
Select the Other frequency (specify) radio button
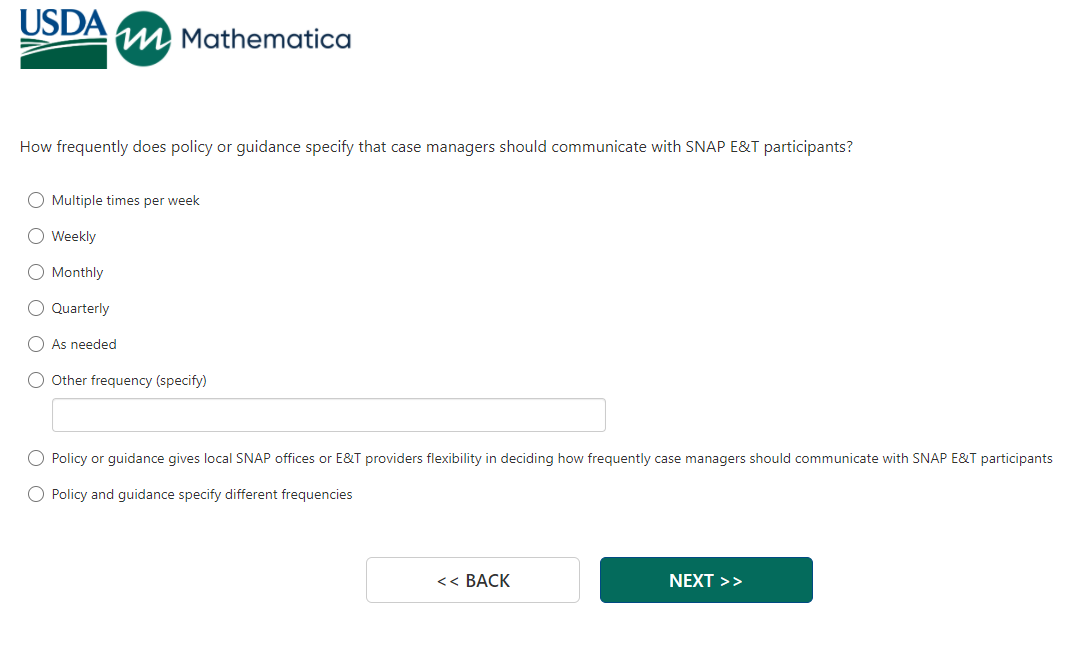click(x=36, y=380)
